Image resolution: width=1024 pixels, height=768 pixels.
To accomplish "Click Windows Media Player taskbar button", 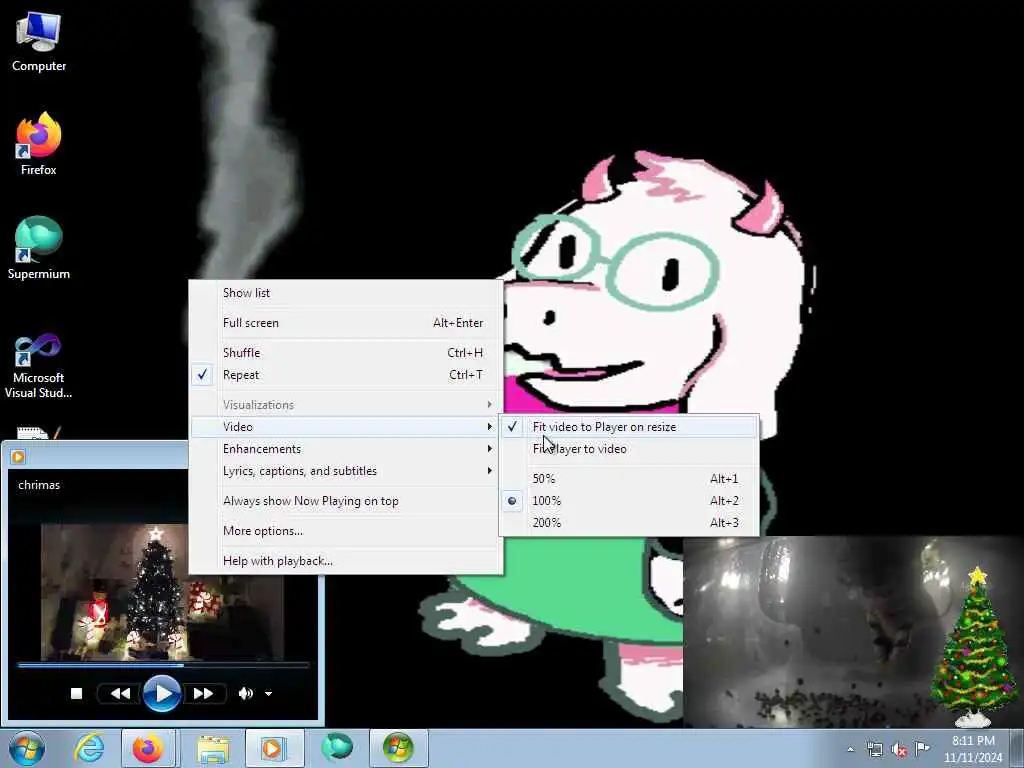I will tap(274, 748).
